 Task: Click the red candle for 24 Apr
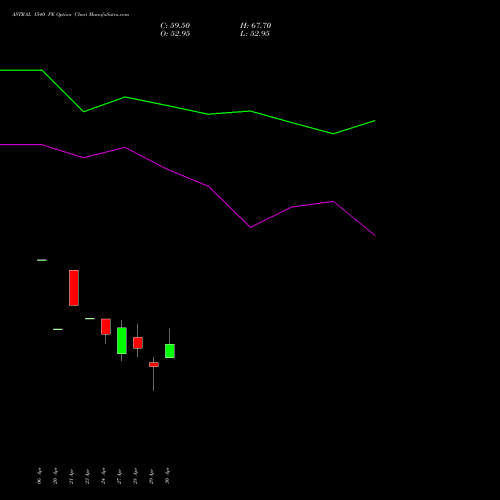tap(106, 327)
